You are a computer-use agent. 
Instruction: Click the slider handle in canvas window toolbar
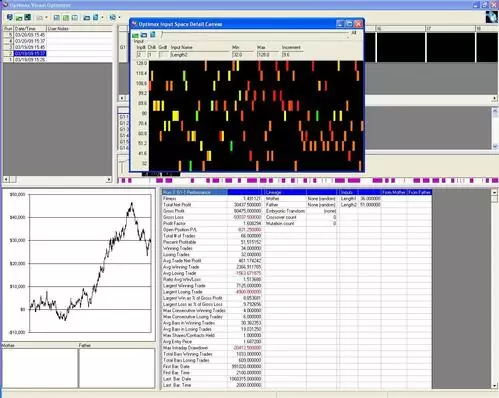[x=162, y=35]
